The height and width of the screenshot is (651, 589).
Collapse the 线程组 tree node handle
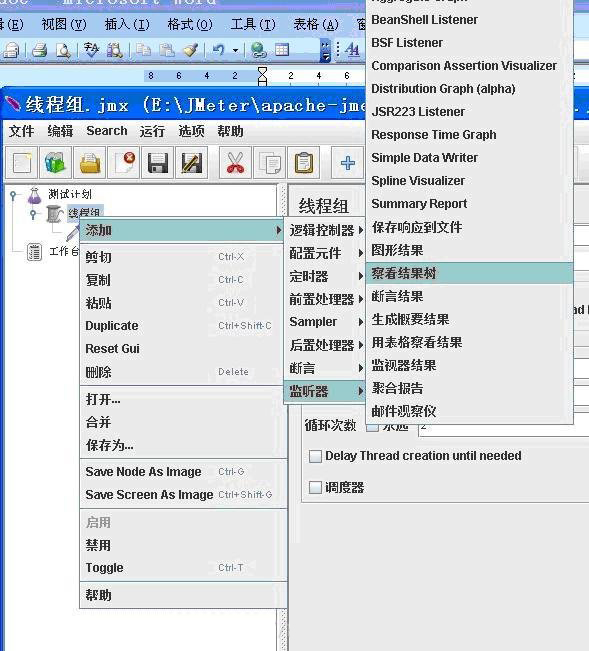(33, 214)
